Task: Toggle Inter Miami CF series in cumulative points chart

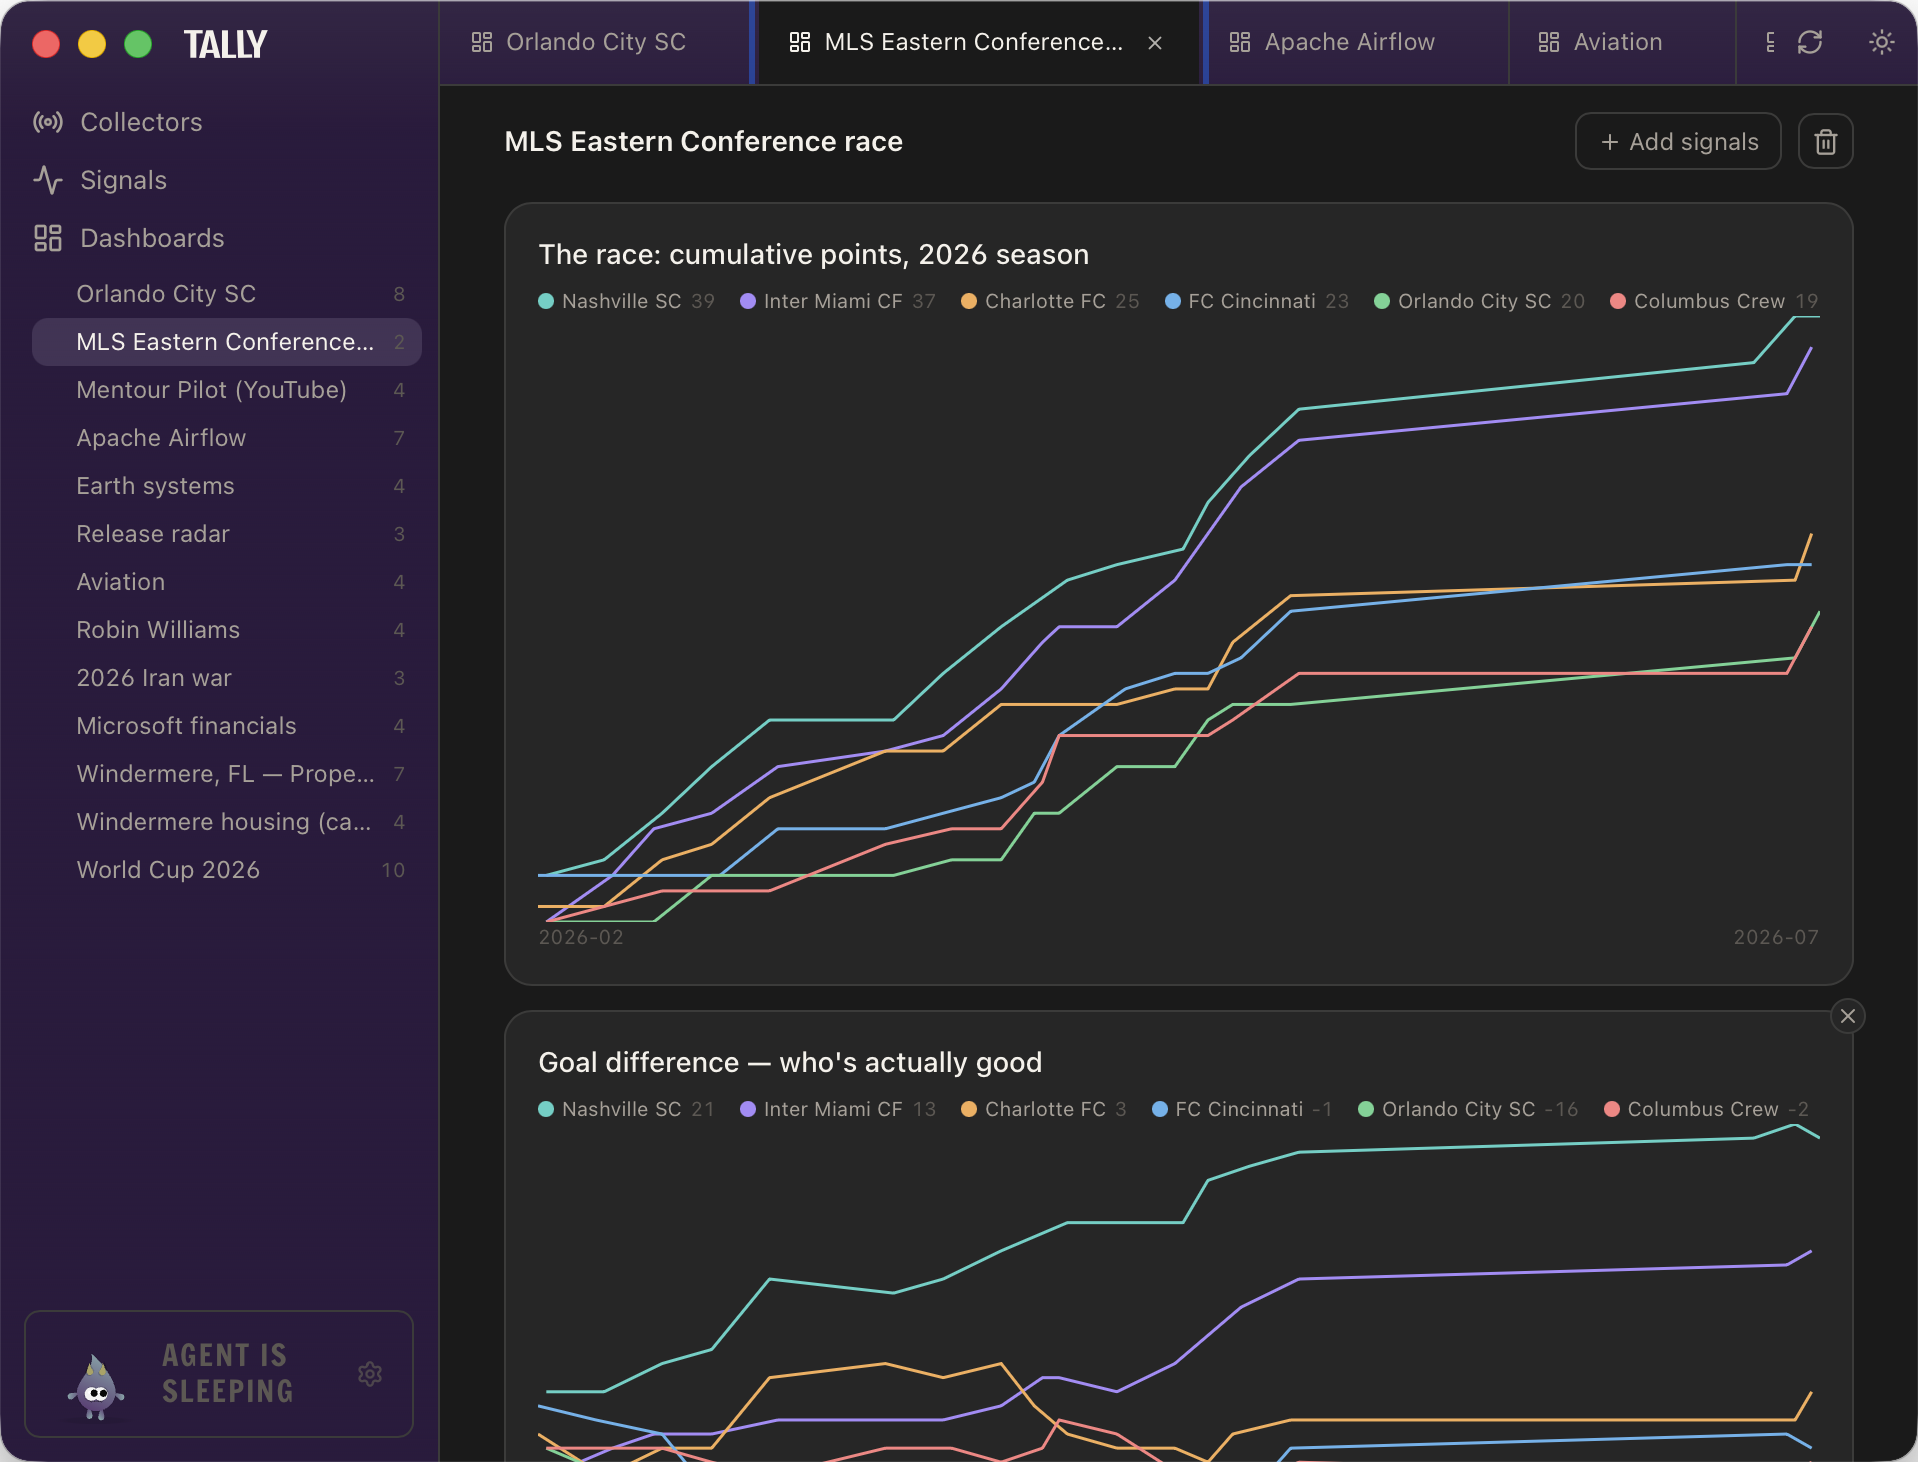Action: [838, 301]
